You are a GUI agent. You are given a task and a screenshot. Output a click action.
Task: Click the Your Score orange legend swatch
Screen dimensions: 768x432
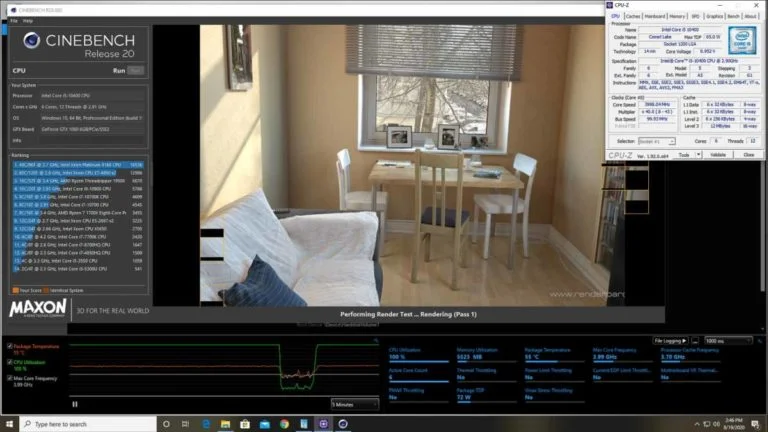click(16, 290)
